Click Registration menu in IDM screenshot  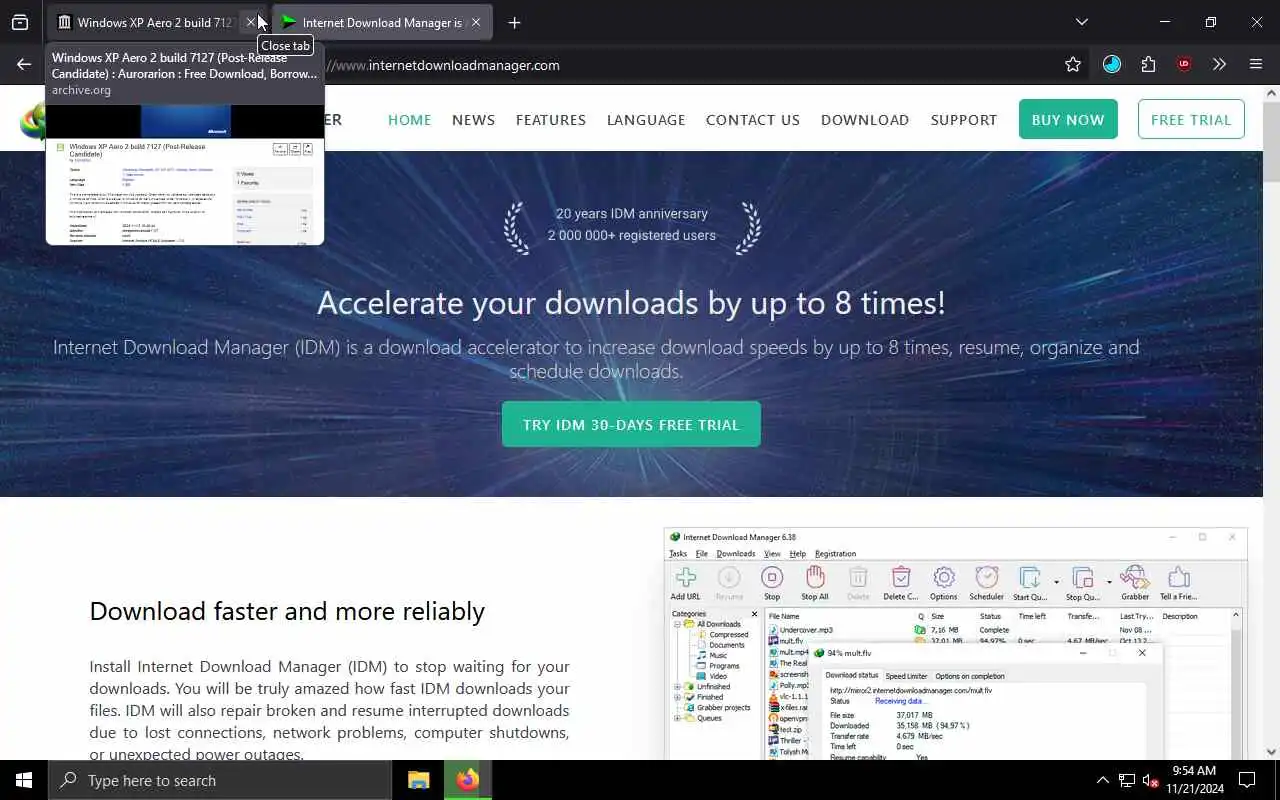835,553
